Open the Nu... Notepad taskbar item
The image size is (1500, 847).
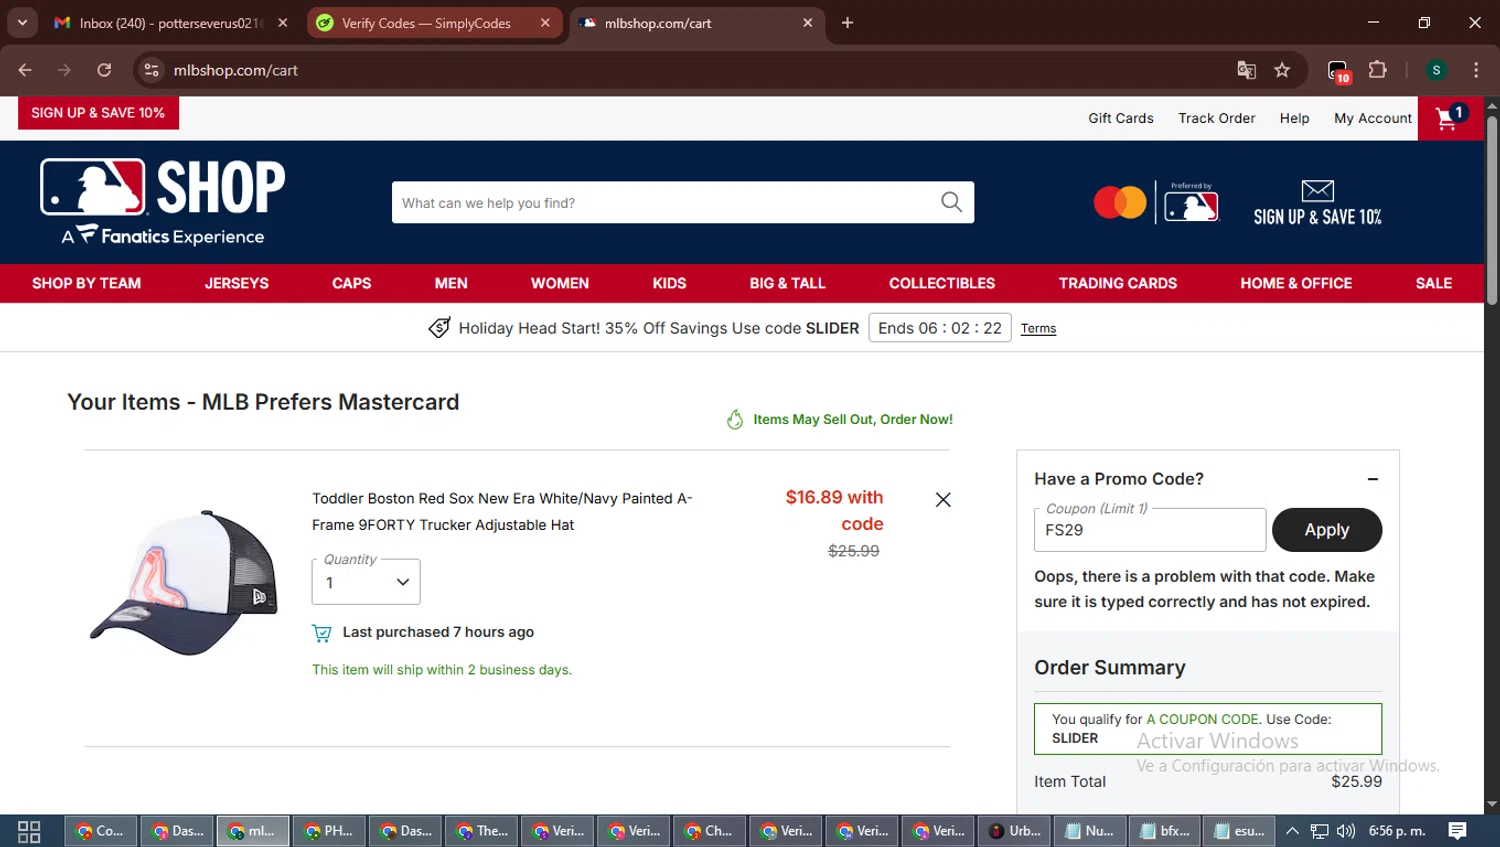tap(1091, 831)
